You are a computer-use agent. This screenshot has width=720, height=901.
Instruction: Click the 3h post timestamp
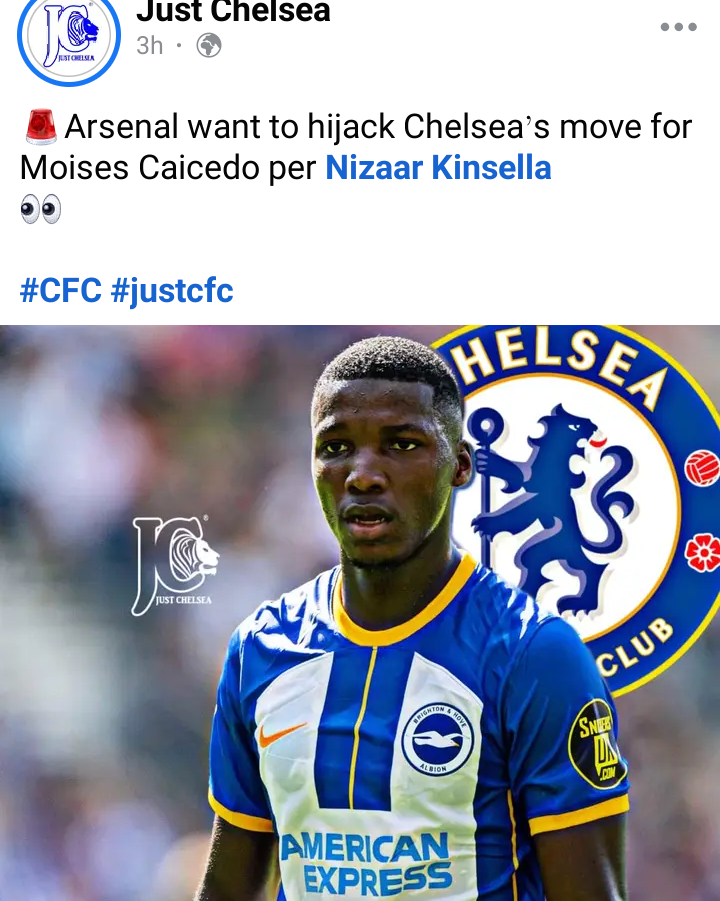(x=149, y=45)
